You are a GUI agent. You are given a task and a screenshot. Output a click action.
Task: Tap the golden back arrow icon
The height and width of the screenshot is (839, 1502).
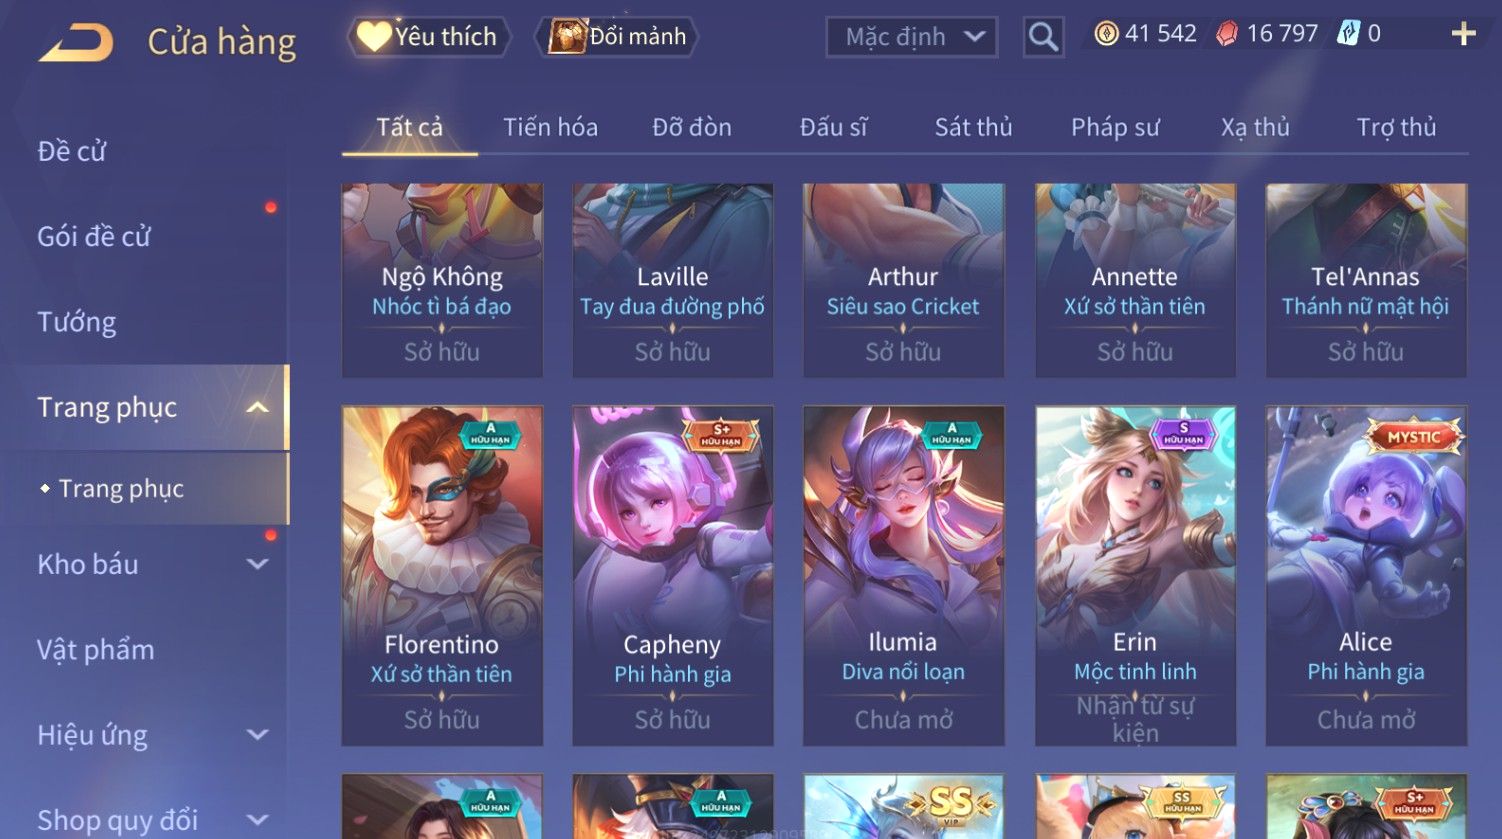coord(76,43)
